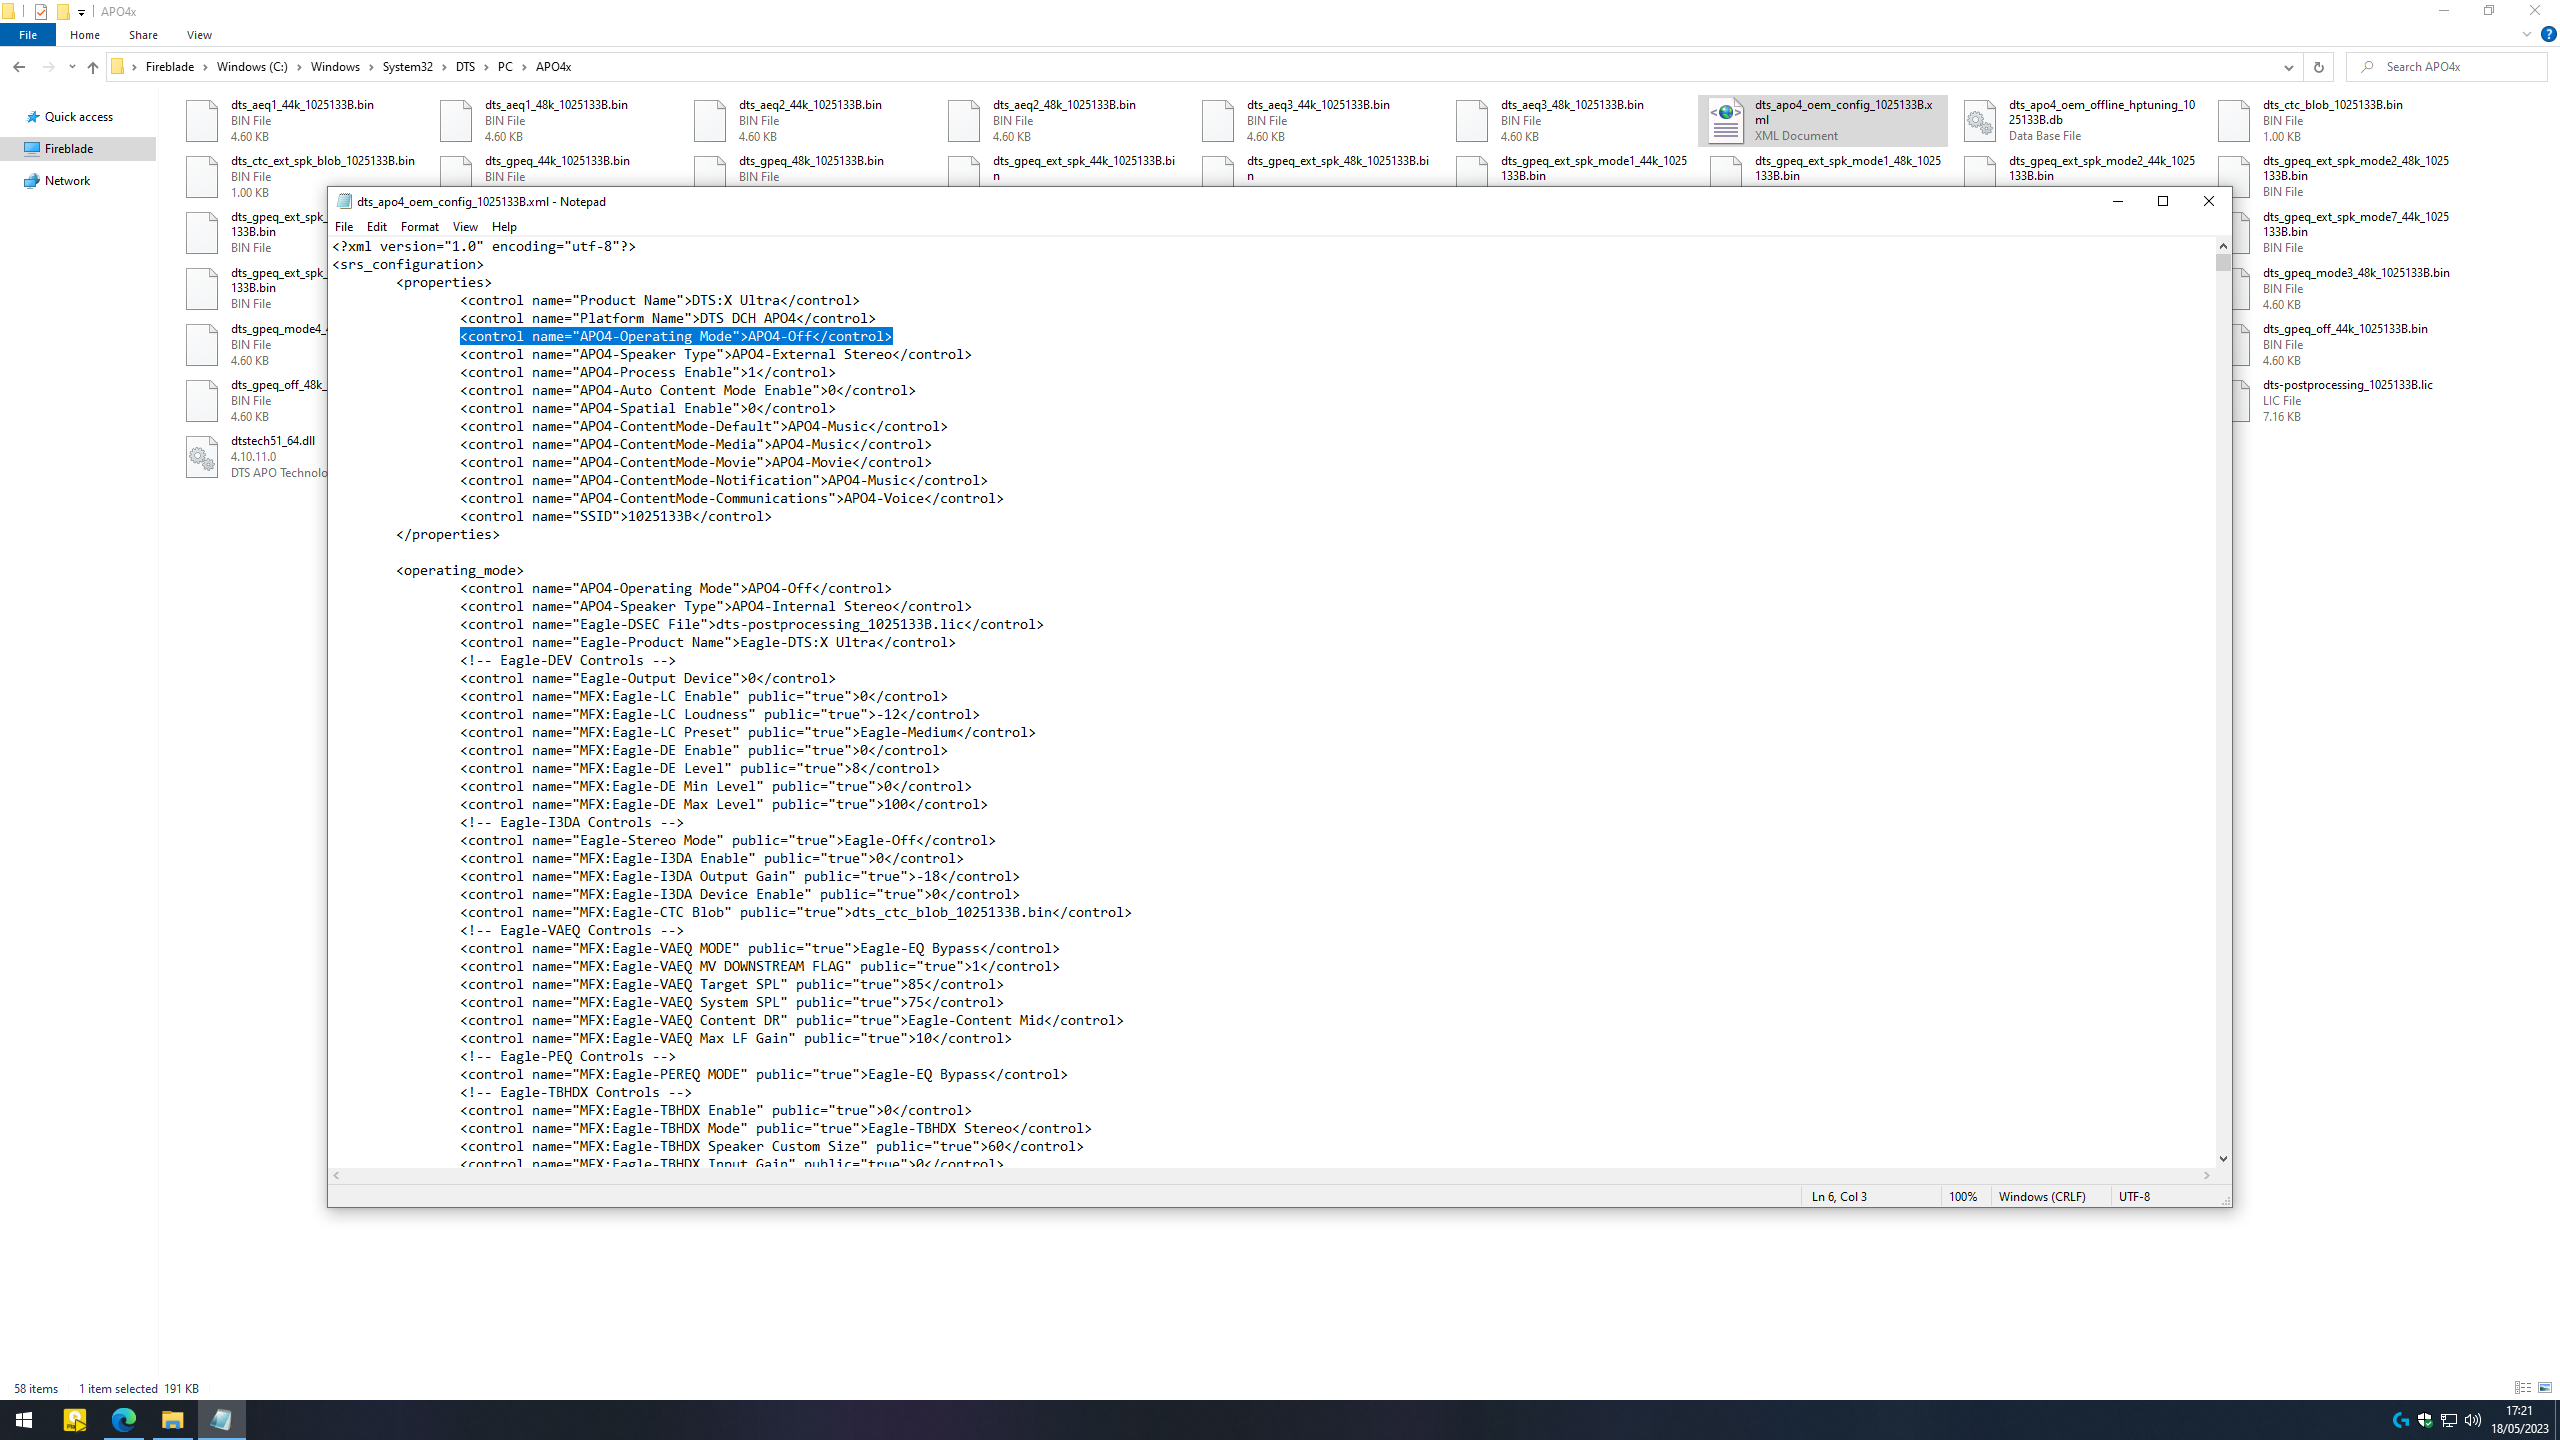Viewport: 2560px width, 1440px height.
Task: Click Notepad scroll down arrow
Action: tap(2223, 1159)
